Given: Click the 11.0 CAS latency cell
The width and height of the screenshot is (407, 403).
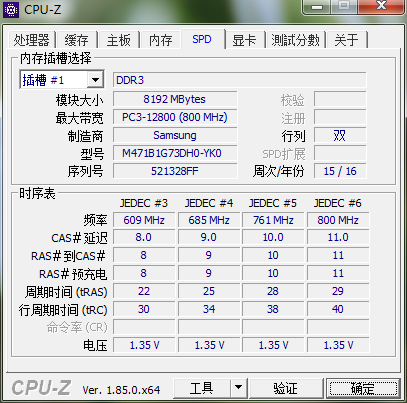Looking at the screenshot, I should (338, 237).
